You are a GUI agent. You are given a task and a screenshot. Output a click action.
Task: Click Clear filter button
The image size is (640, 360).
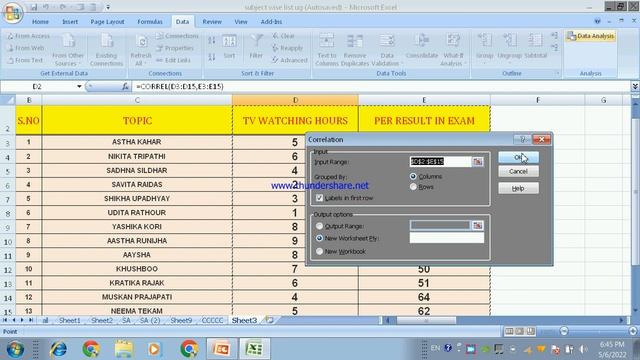[x=283, y=36]
